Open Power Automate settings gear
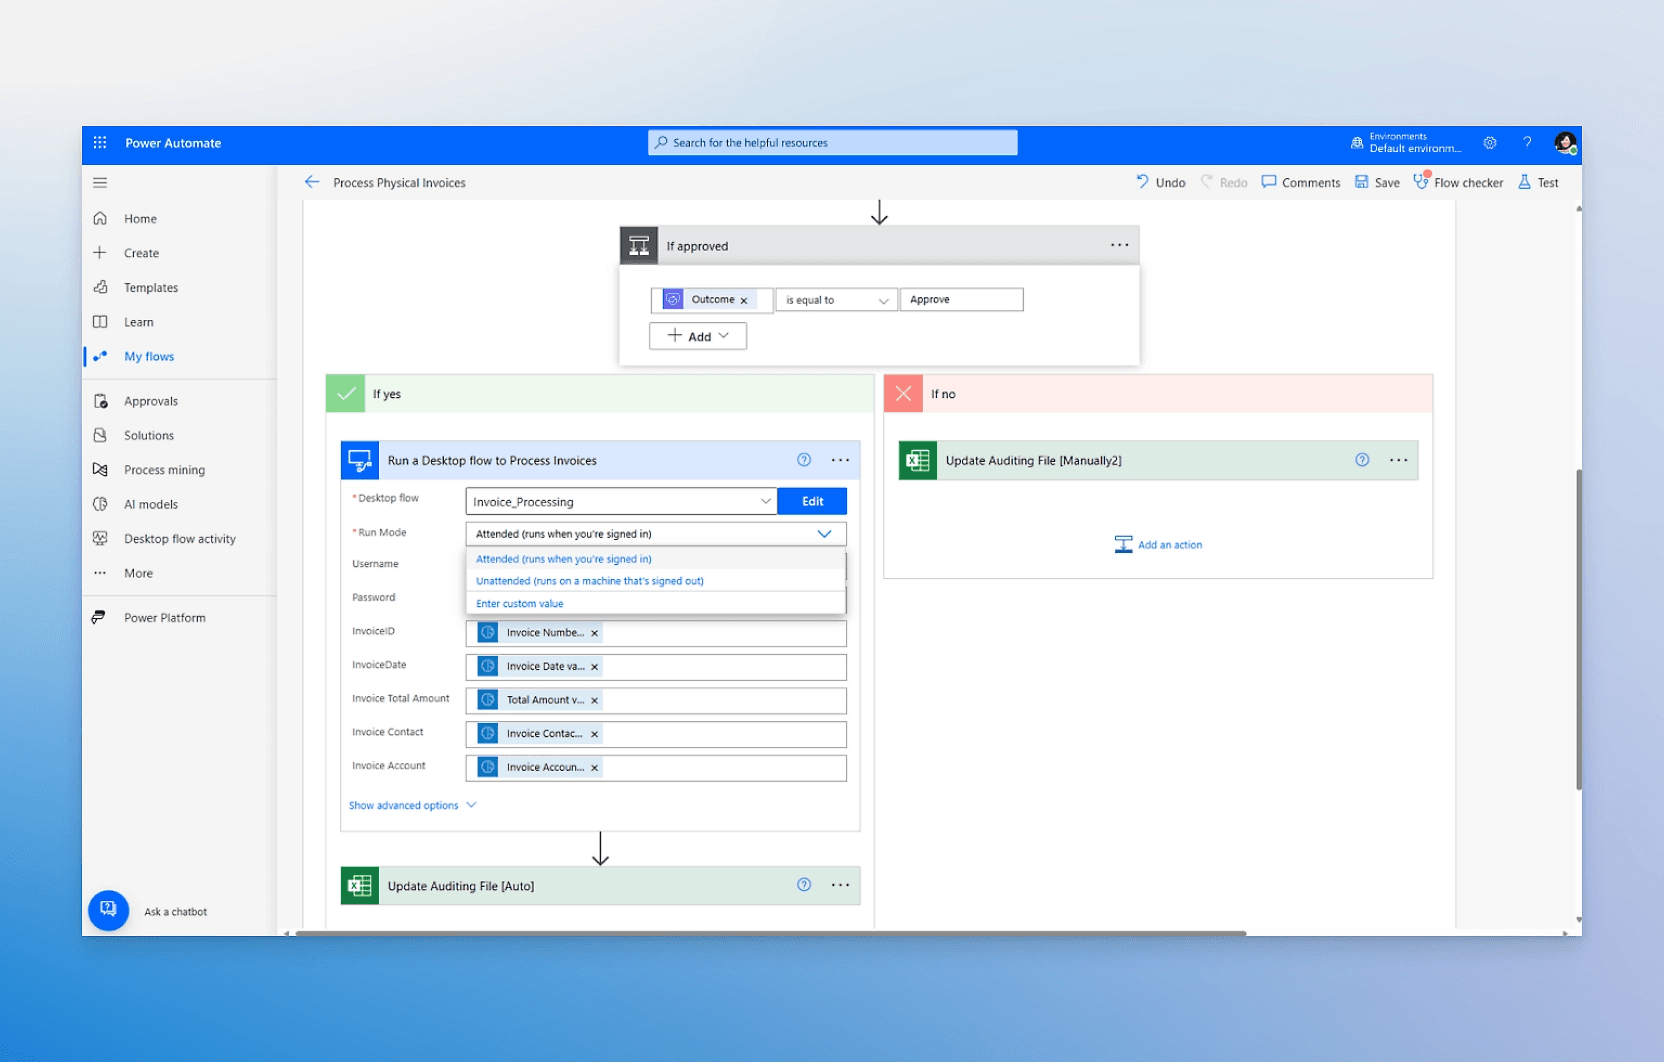The height and width of the screenshot is (1062, 1664). click(1489, 143)
